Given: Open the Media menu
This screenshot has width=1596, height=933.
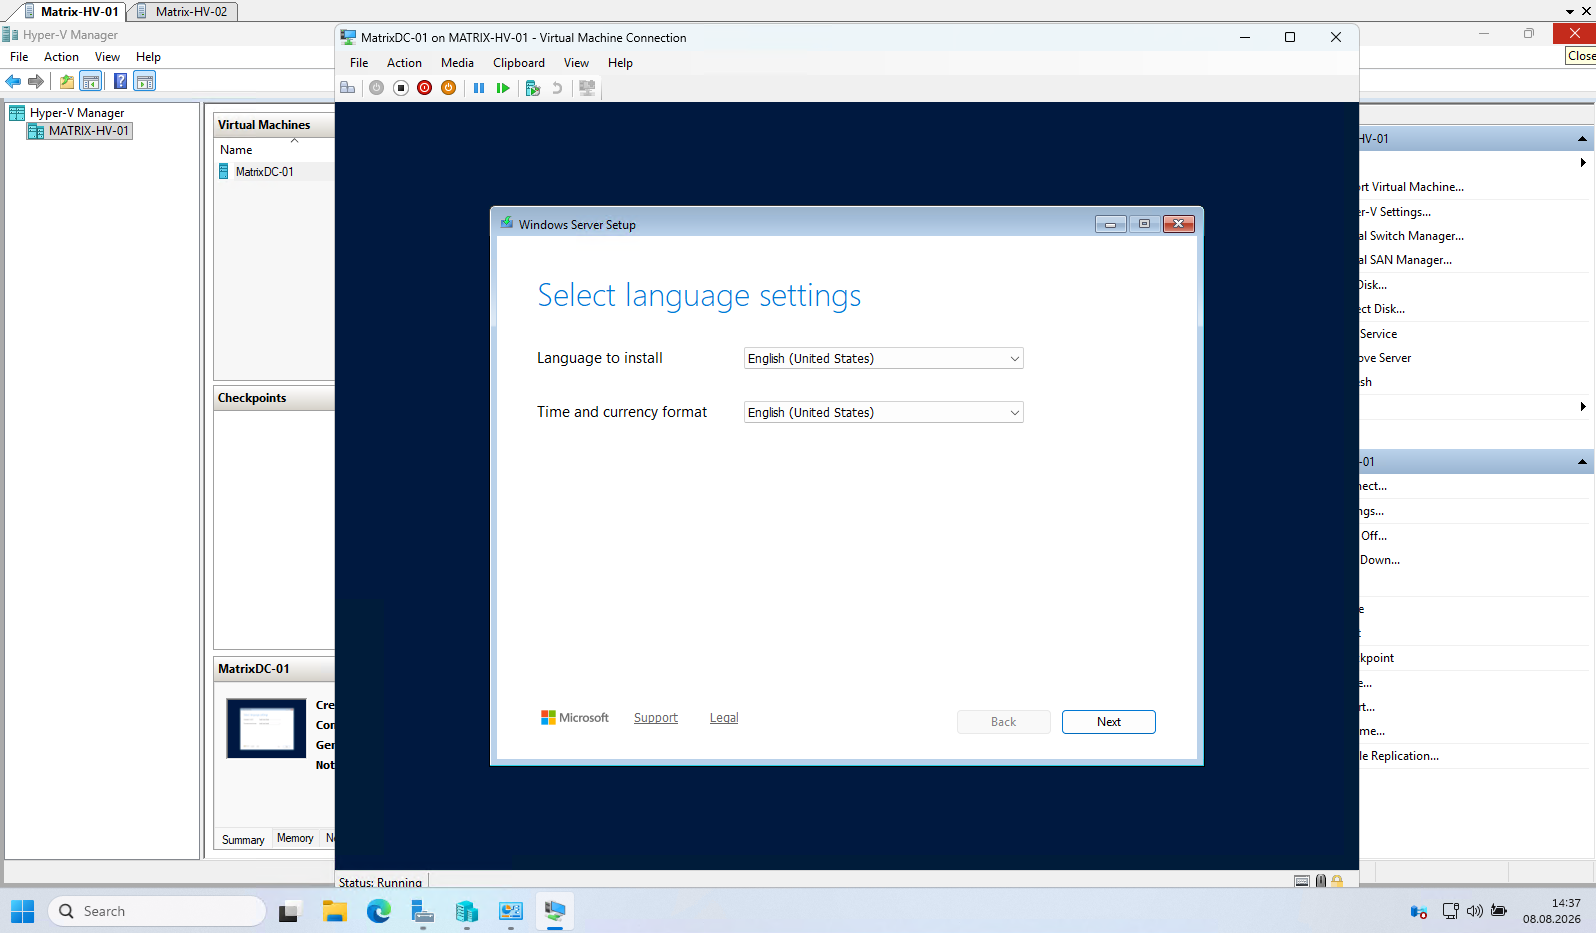Looking at the screenshot, I should point(457,63).
